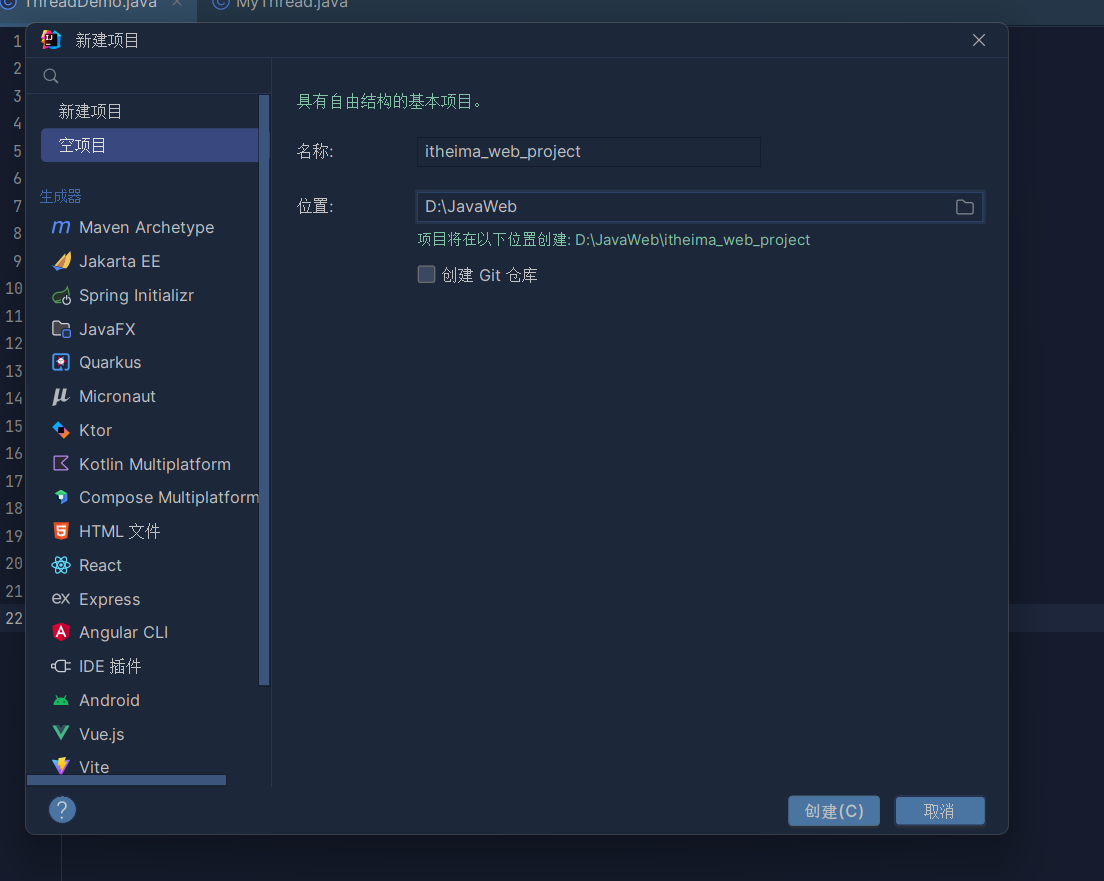
Task: Click editor line number 22
Action: click(x=14, y=618)
